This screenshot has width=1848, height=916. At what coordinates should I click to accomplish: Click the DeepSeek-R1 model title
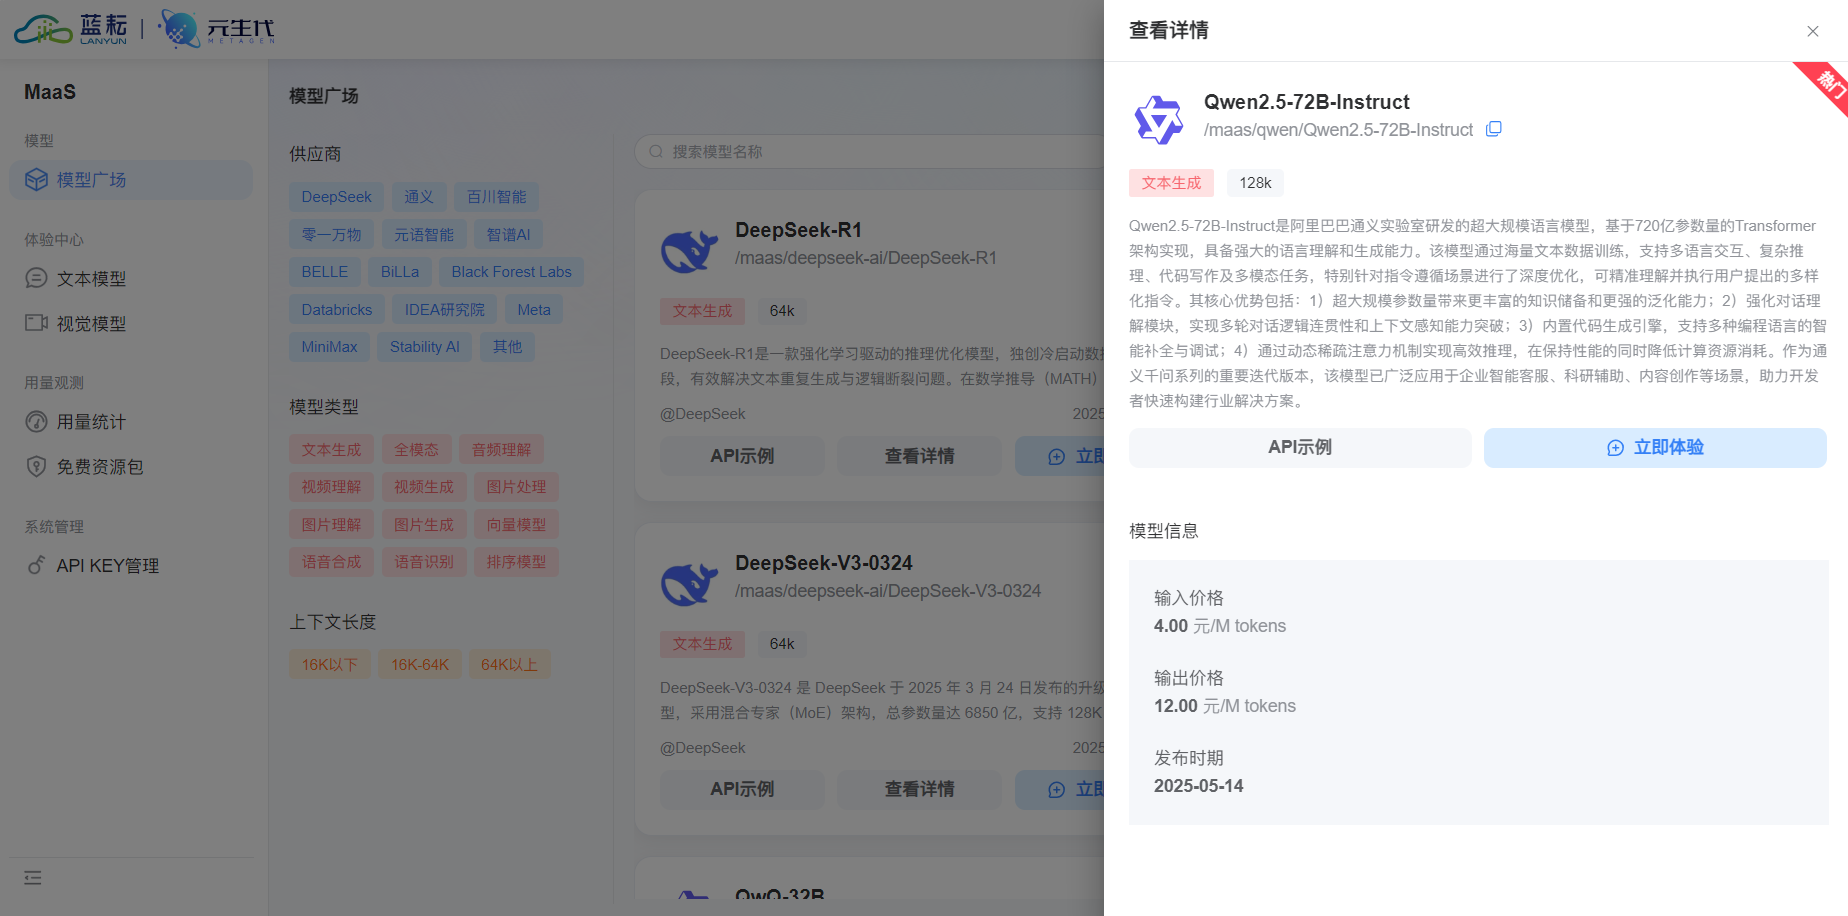pos(798,230)
